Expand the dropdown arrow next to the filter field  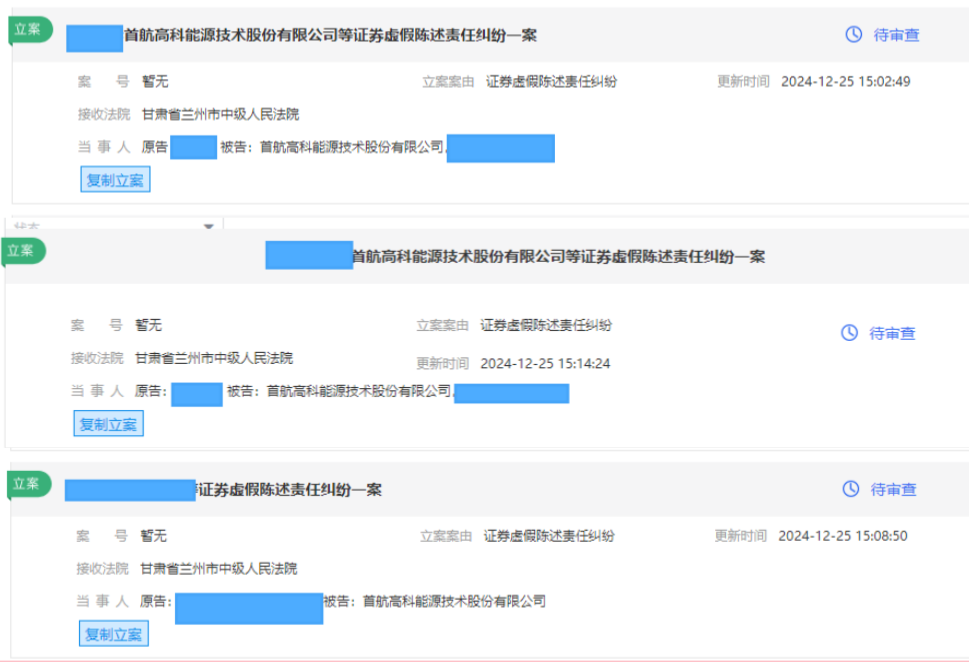(207, 227)
